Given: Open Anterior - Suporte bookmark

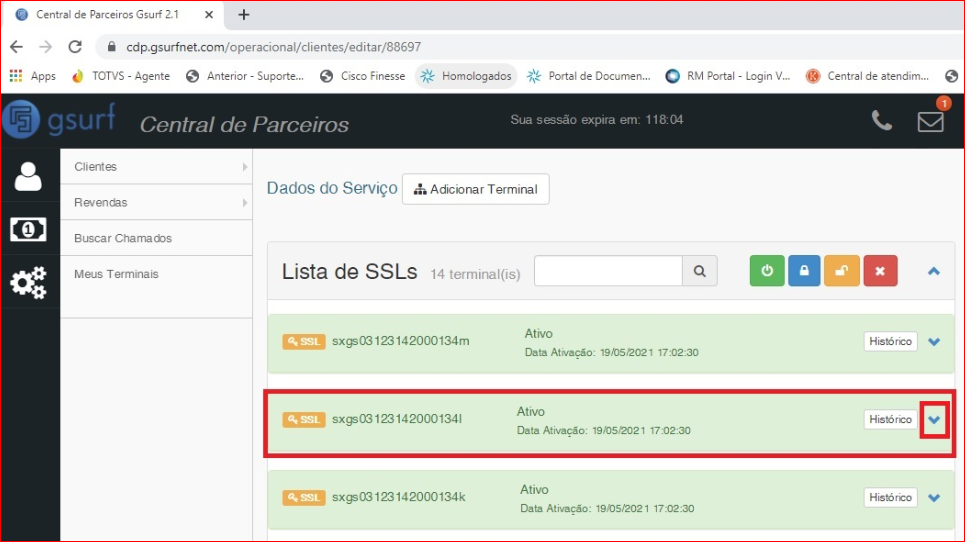Looking at the screenshot, I should (x=246, y=76).
